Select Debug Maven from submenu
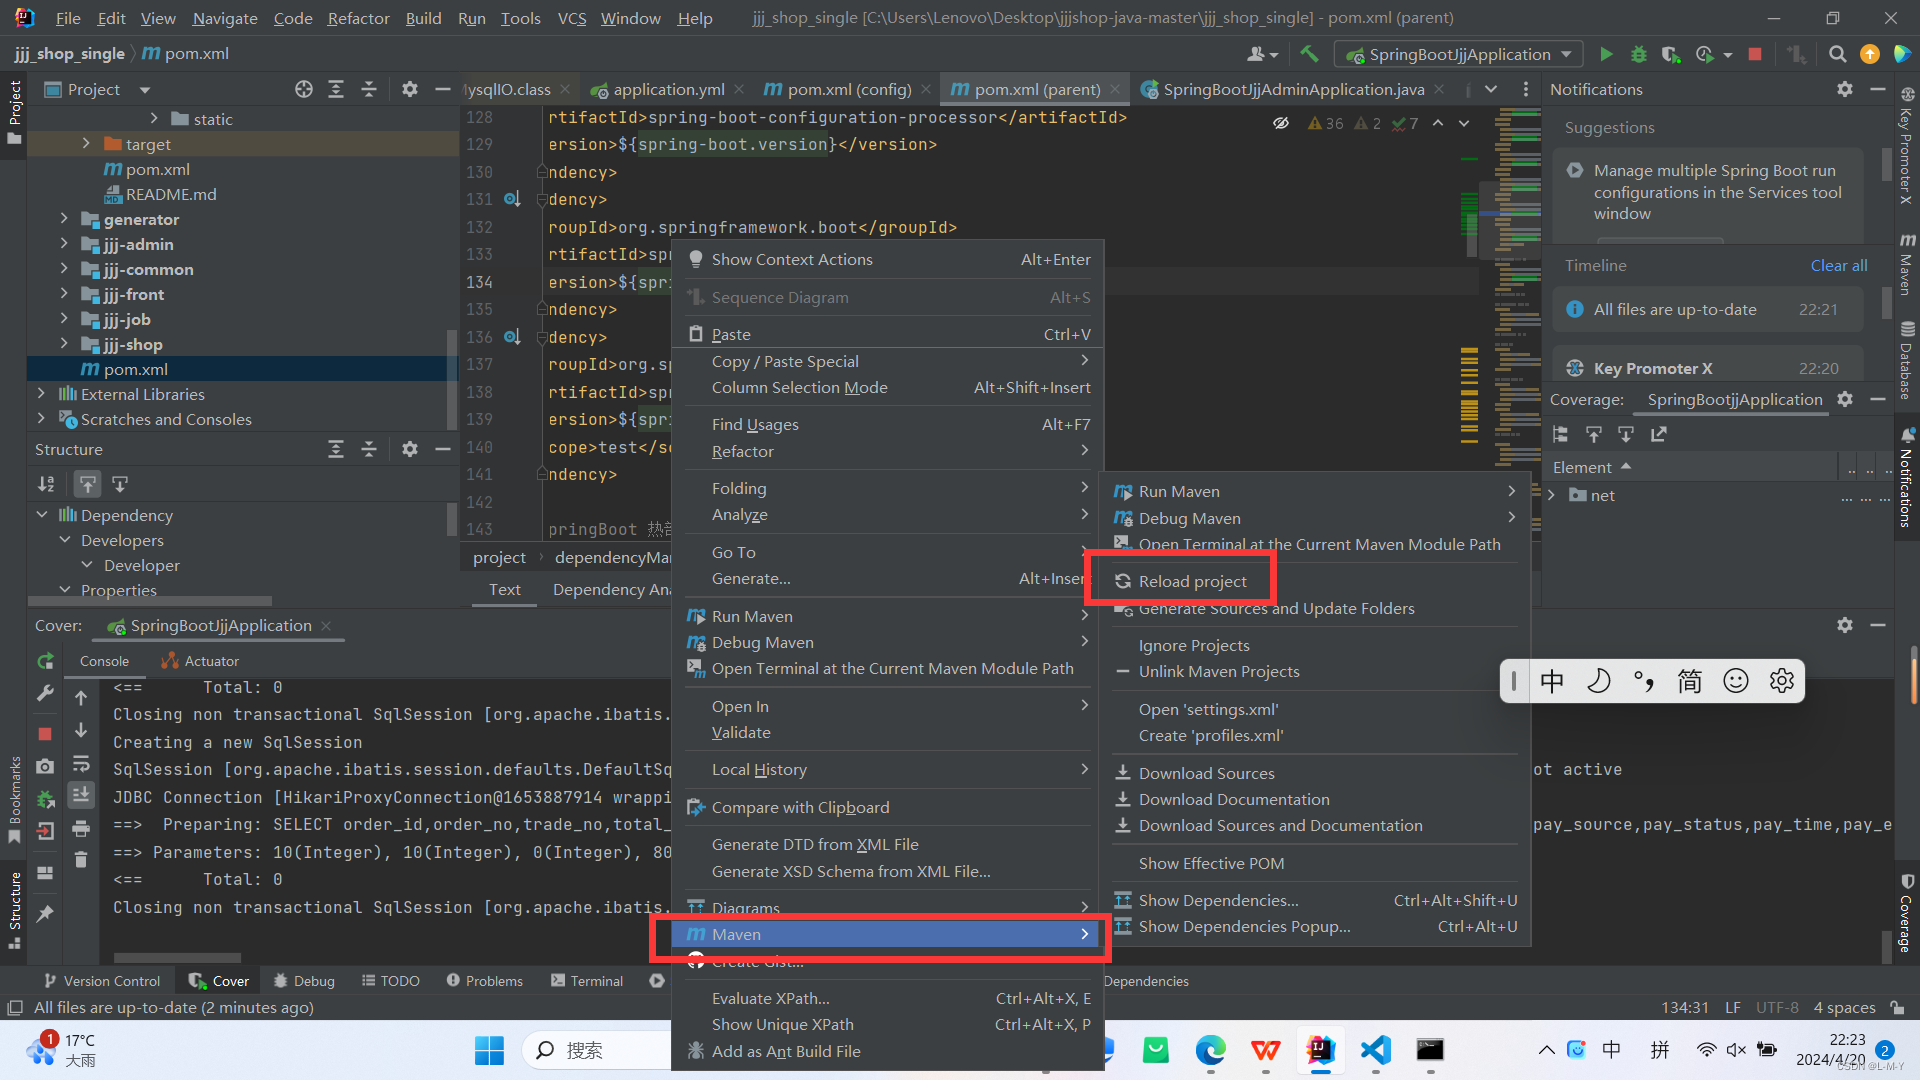This screenshot has width=1920, height=1080. pos(1188,517)
